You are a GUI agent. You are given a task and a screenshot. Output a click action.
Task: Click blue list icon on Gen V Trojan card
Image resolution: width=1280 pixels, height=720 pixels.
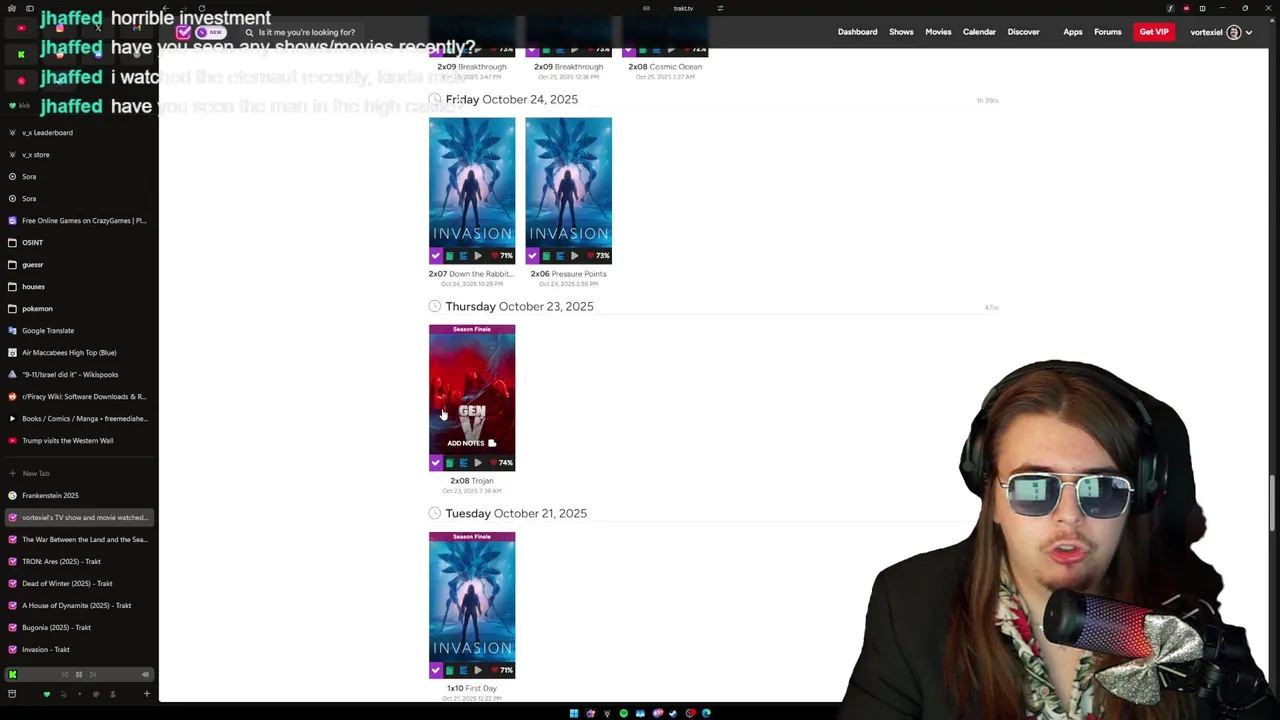click(x=463, y=463)
